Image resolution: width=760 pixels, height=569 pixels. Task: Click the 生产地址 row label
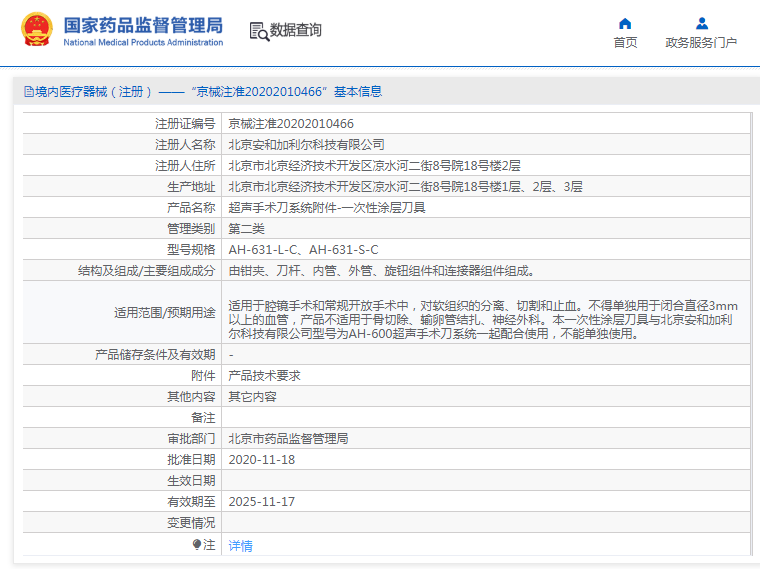tap(191, 187)
